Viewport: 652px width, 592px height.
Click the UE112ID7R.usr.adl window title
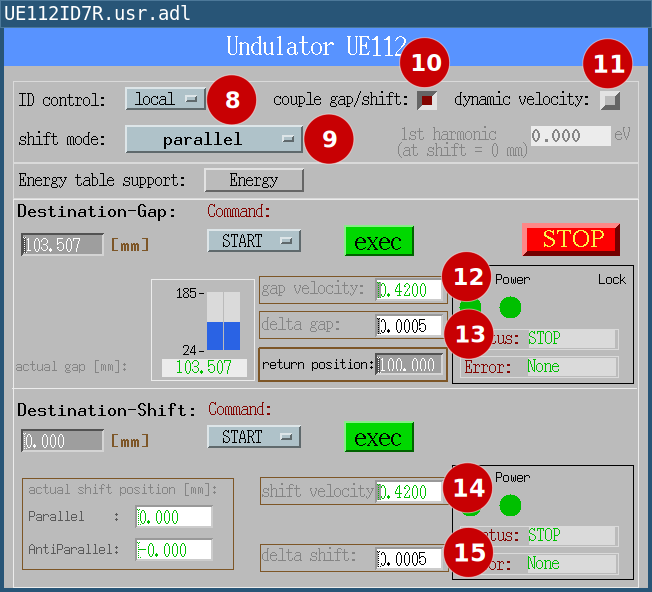tap(97, 13)
